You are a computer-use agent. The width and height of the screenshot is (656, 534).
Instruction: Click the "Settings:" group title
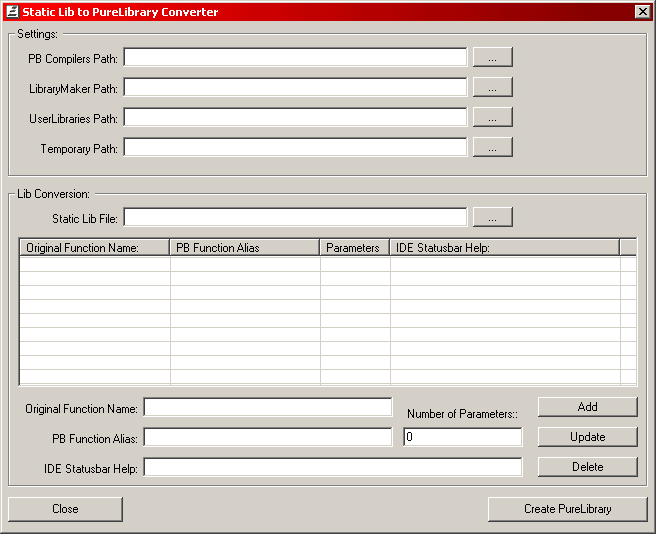pyautogui.click(x=37, y=34)
